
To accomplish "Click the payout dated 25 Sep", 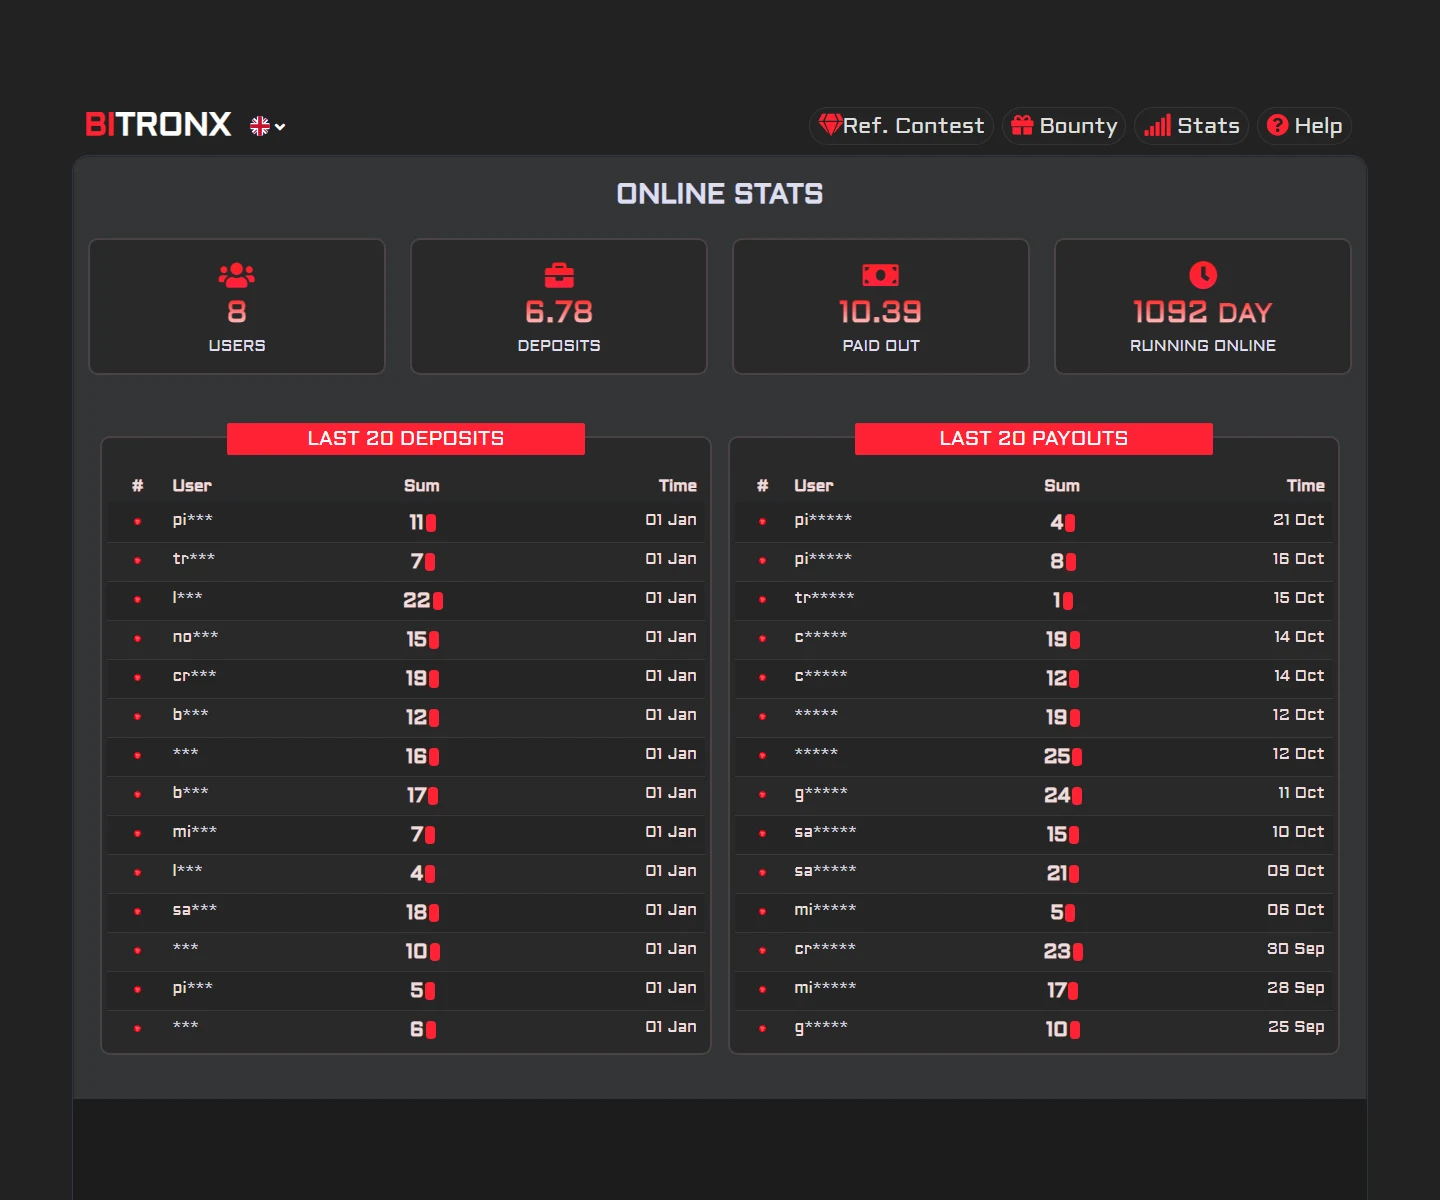I will pyautogui.click(x=1296, y=1027).
